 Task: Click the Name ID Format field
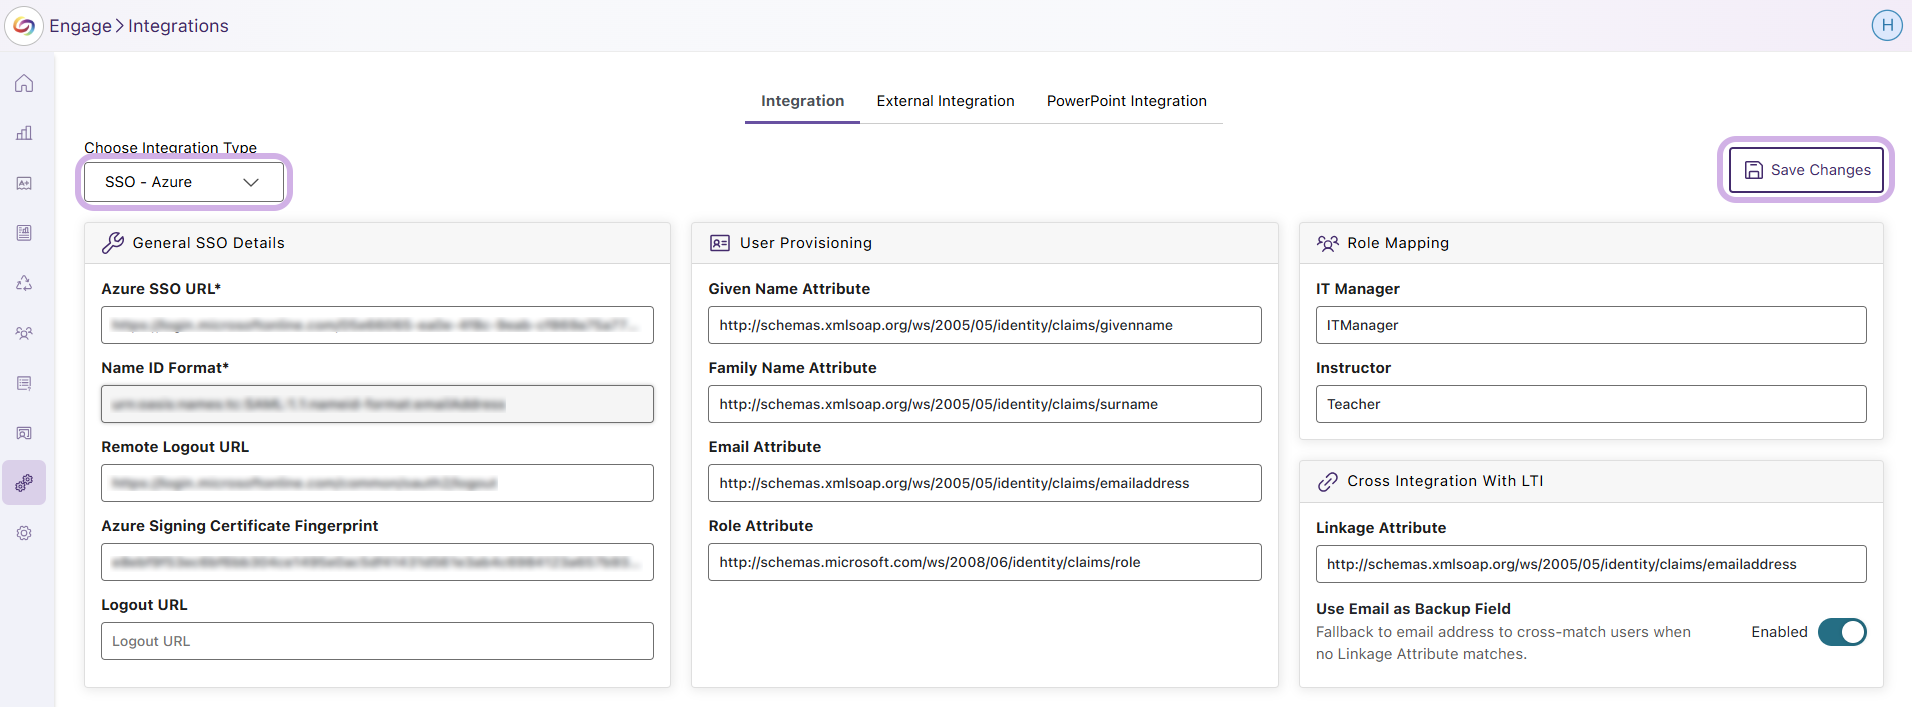[377, 404]
